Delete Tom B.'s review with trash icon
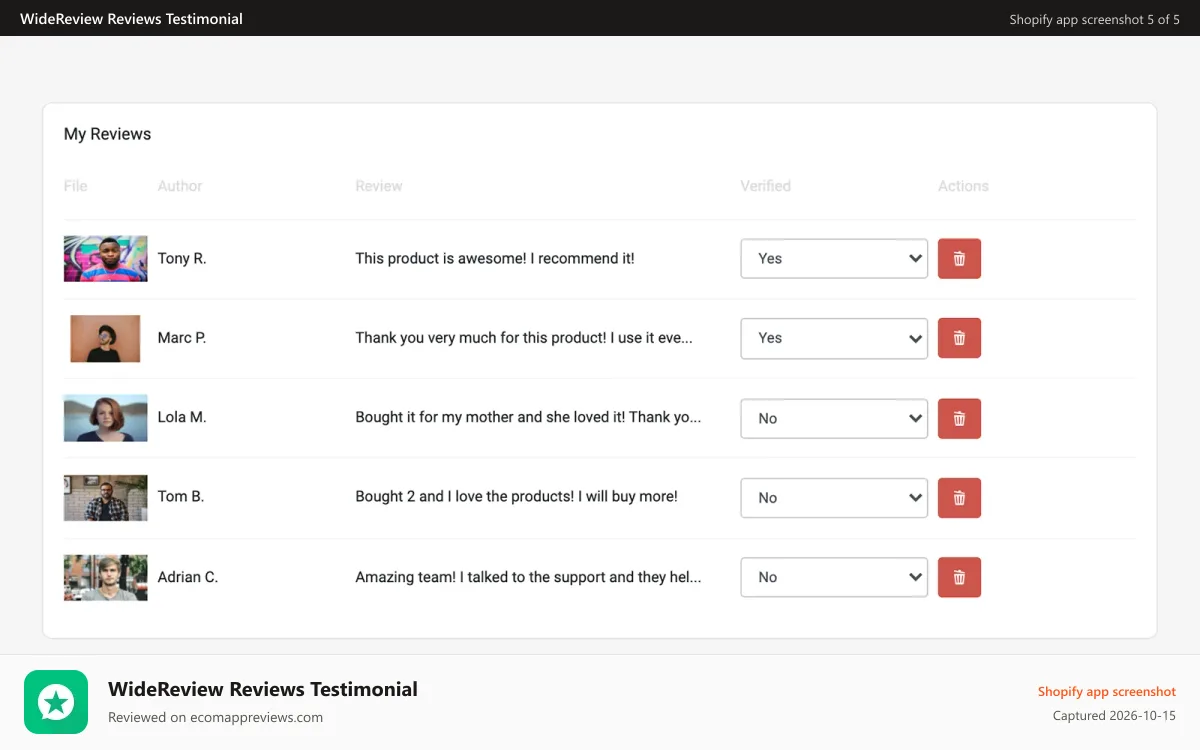The image size is (1200, 750). 959,497
